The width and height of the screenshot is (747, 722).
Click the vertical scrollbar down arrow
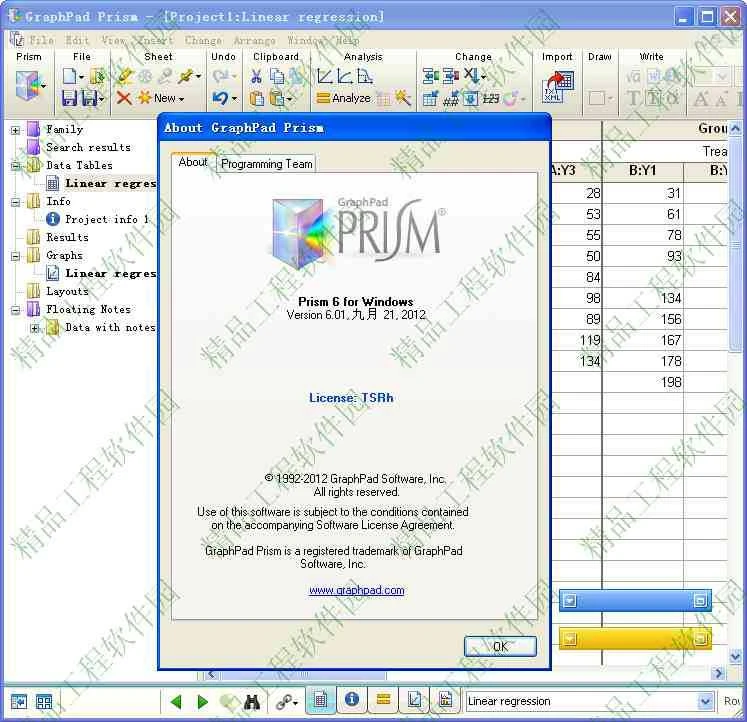[735, 657]
